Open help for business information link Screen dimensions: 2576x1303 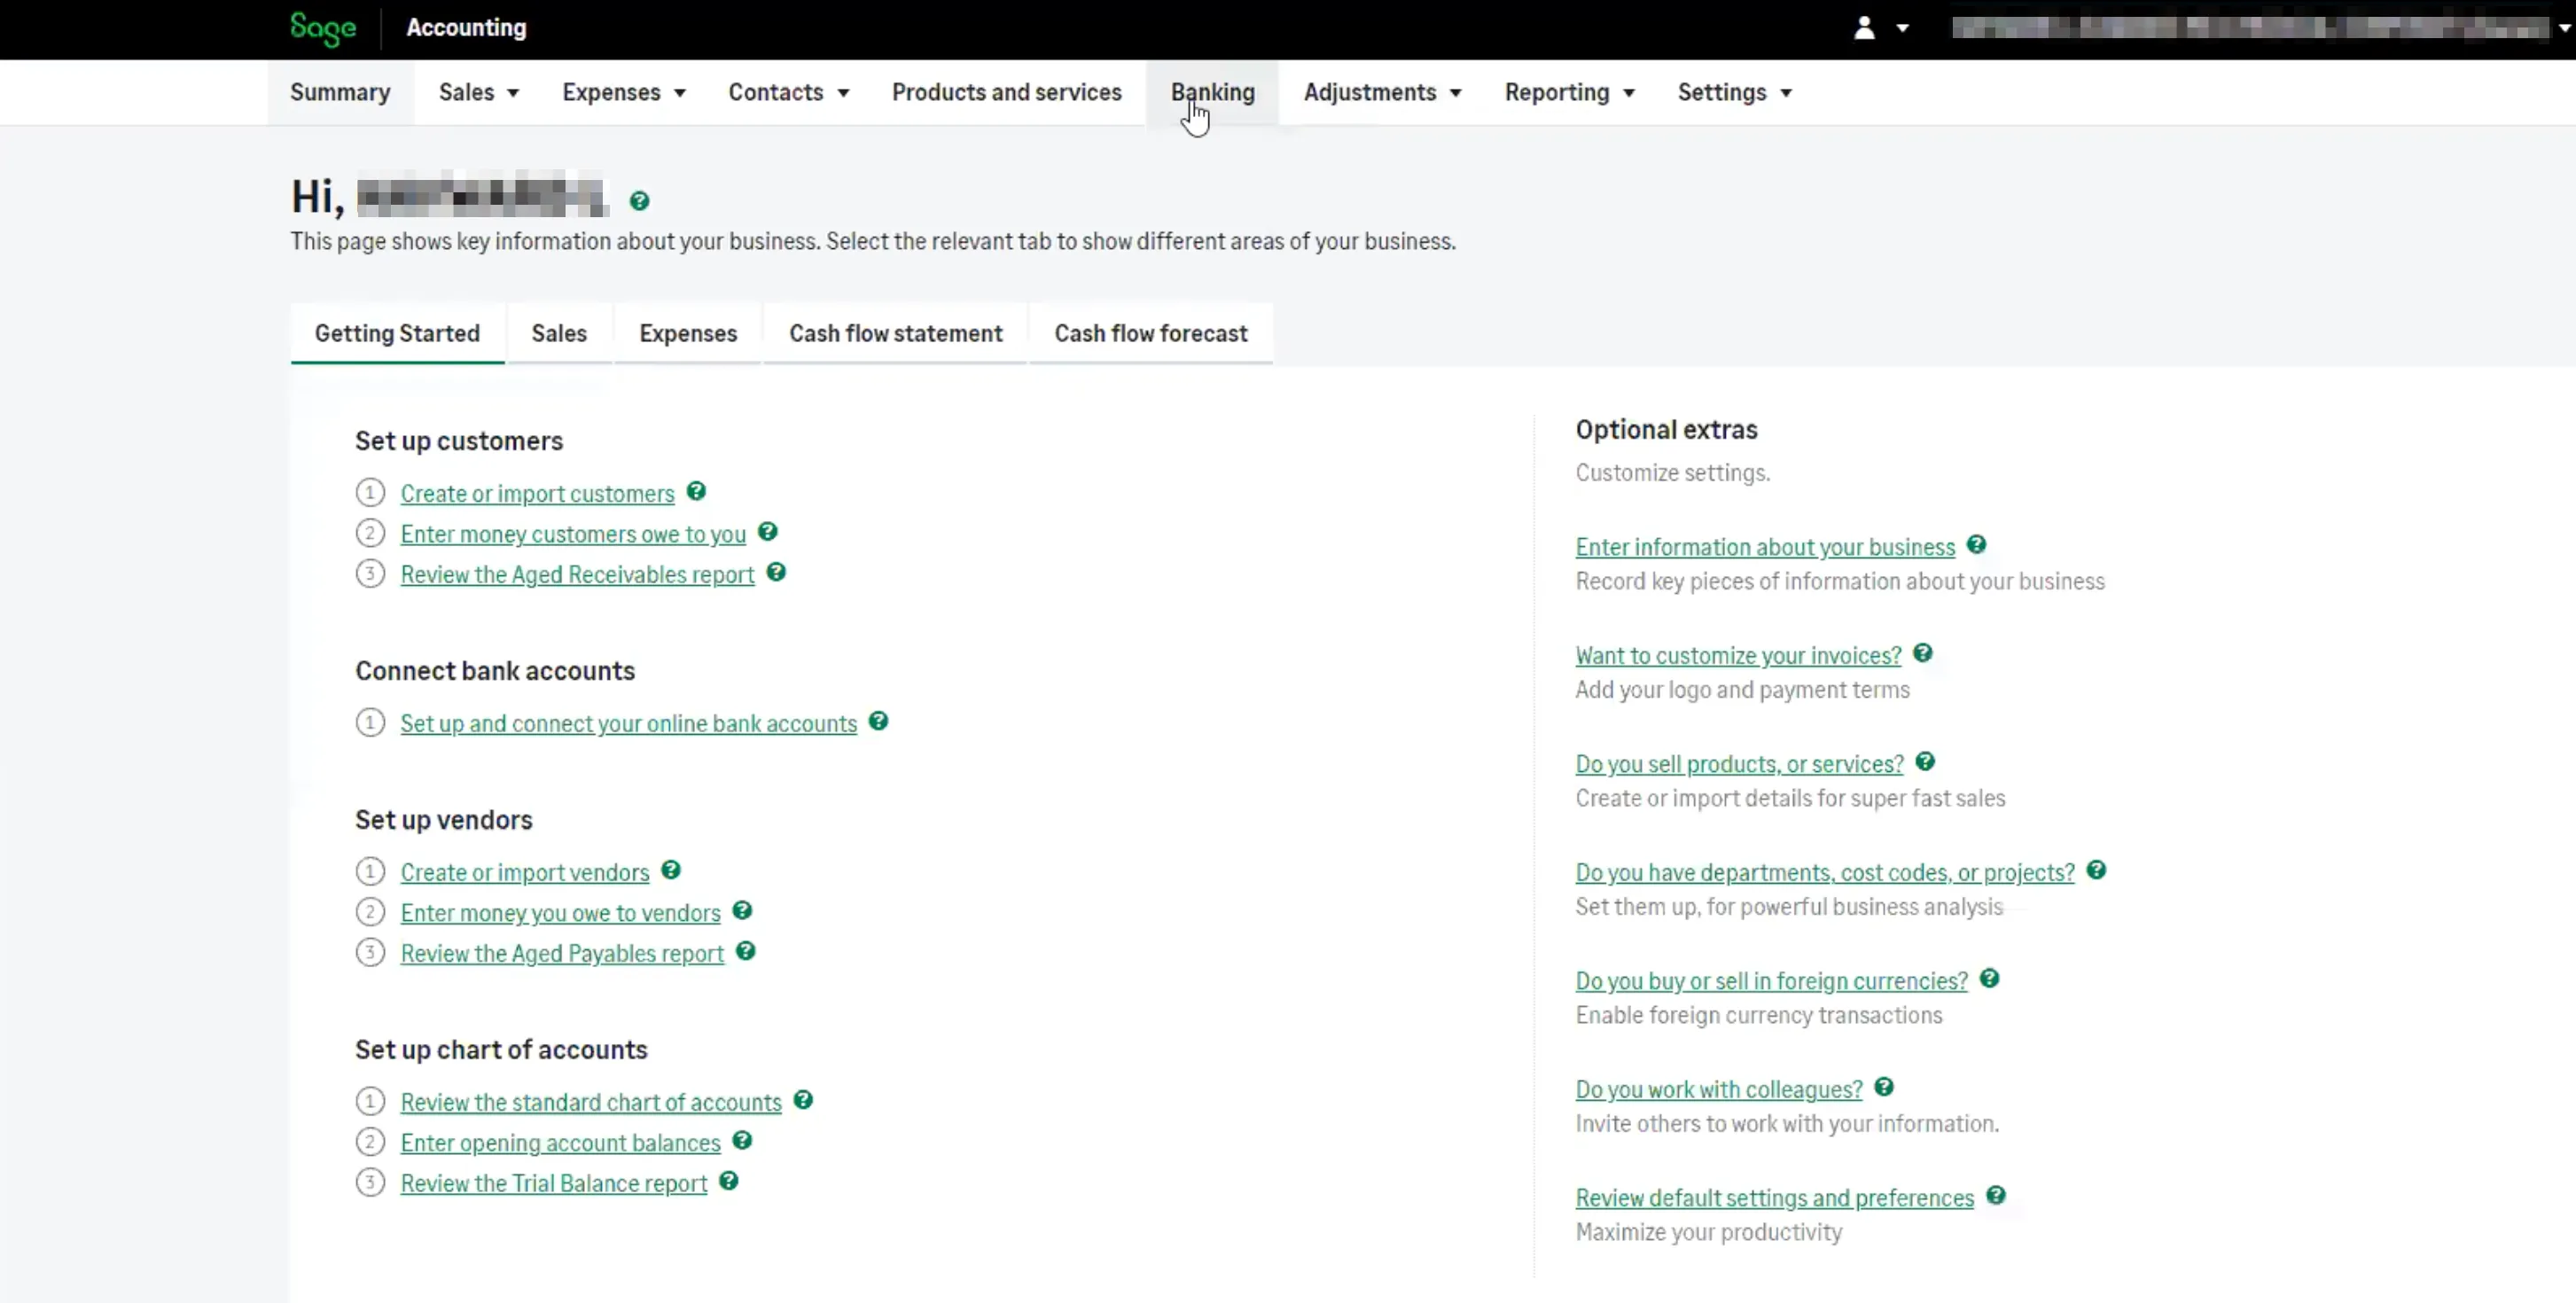click(1977, 545)
